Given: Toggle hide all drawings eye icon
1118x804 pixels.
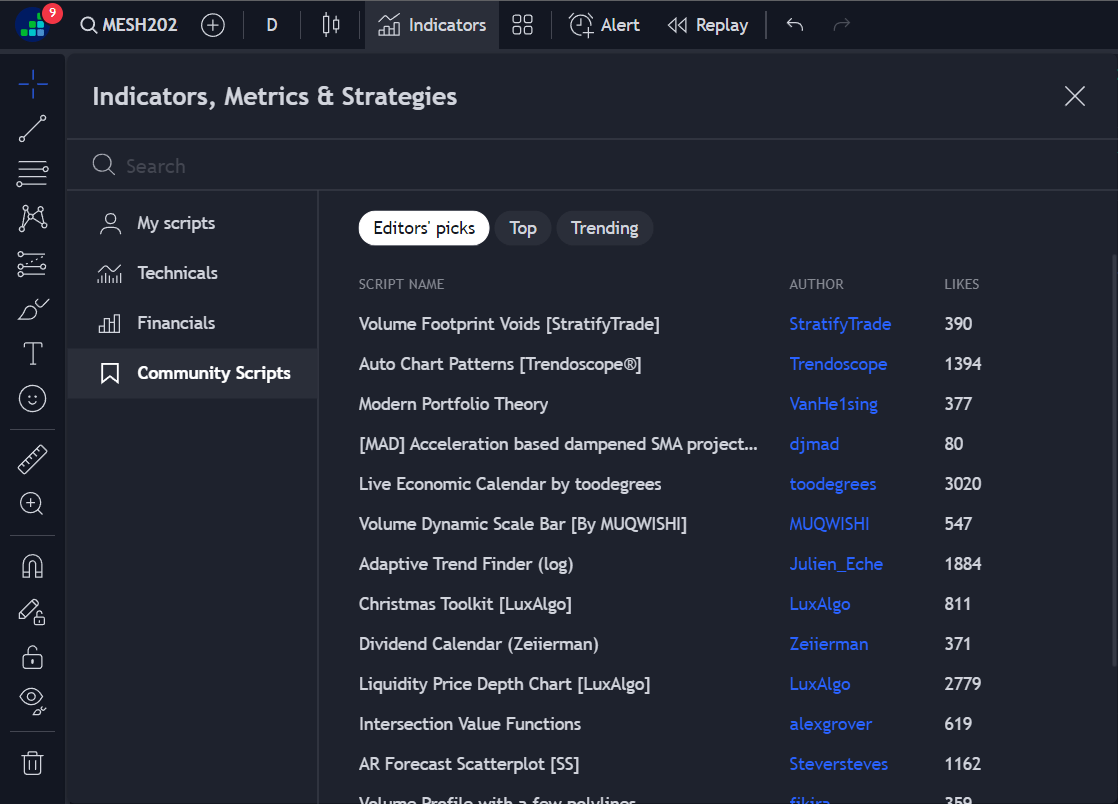Looking at the screenshot, I should (x=33, y=701).
